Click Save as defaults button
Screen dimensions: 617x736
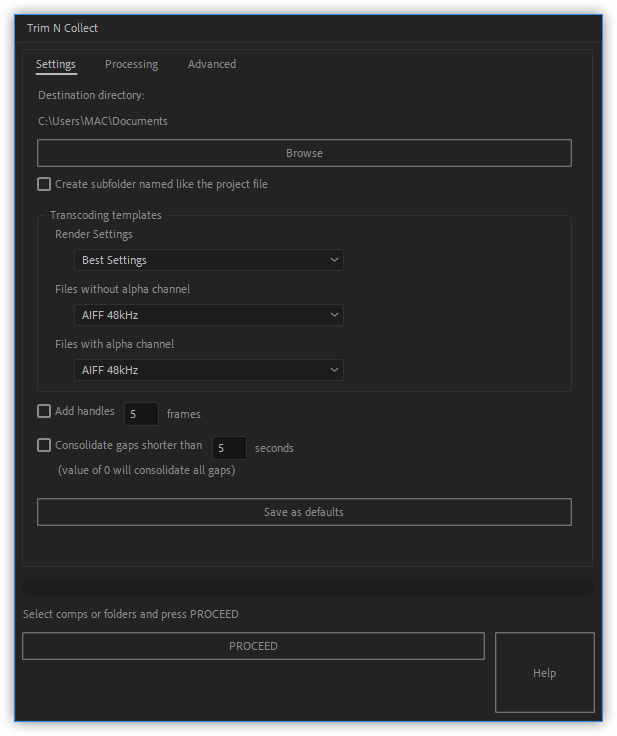(x=304, y=512)
